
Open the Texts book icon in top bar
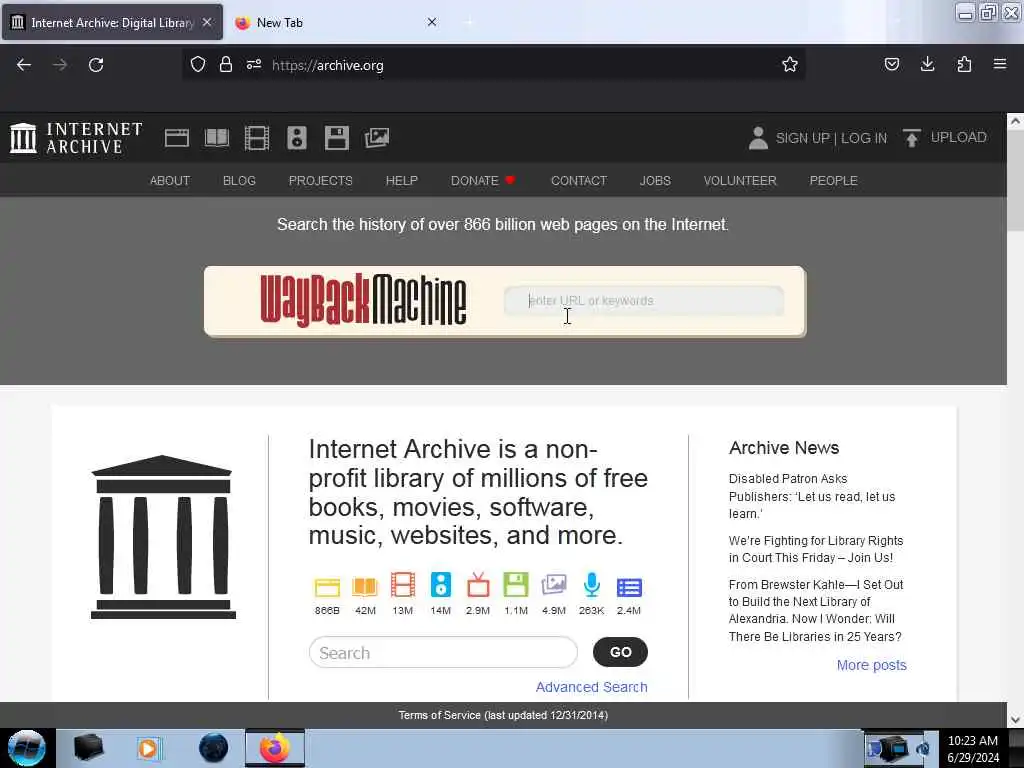[217, 138]
